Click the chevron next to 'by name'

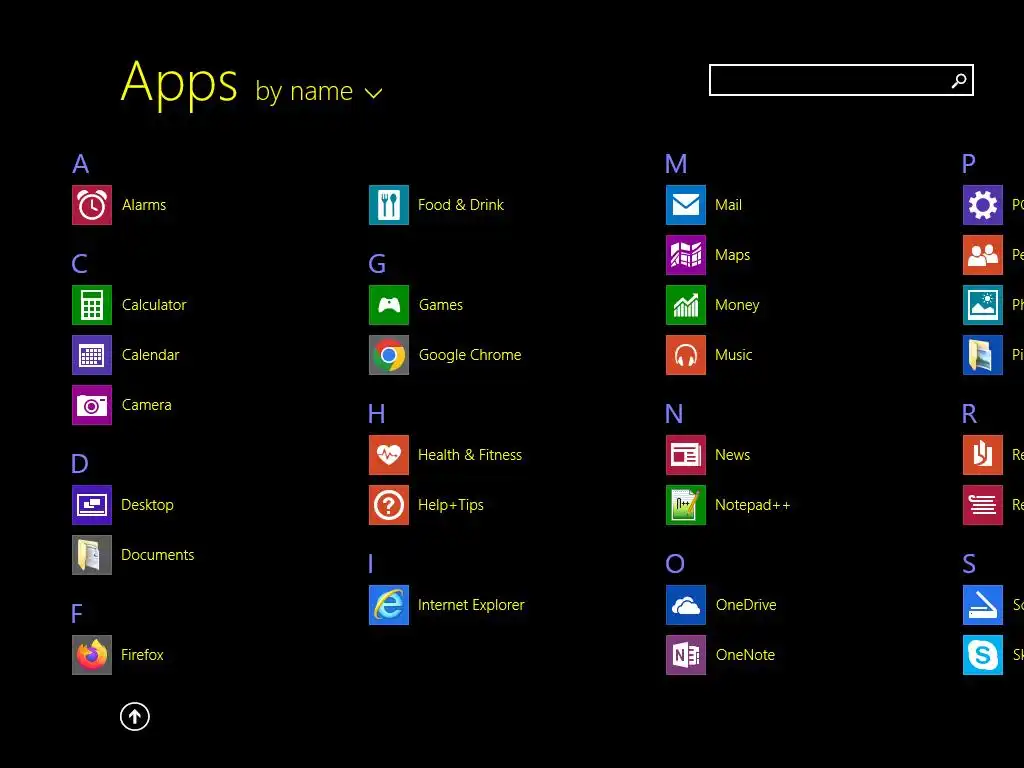click(374, 93)
